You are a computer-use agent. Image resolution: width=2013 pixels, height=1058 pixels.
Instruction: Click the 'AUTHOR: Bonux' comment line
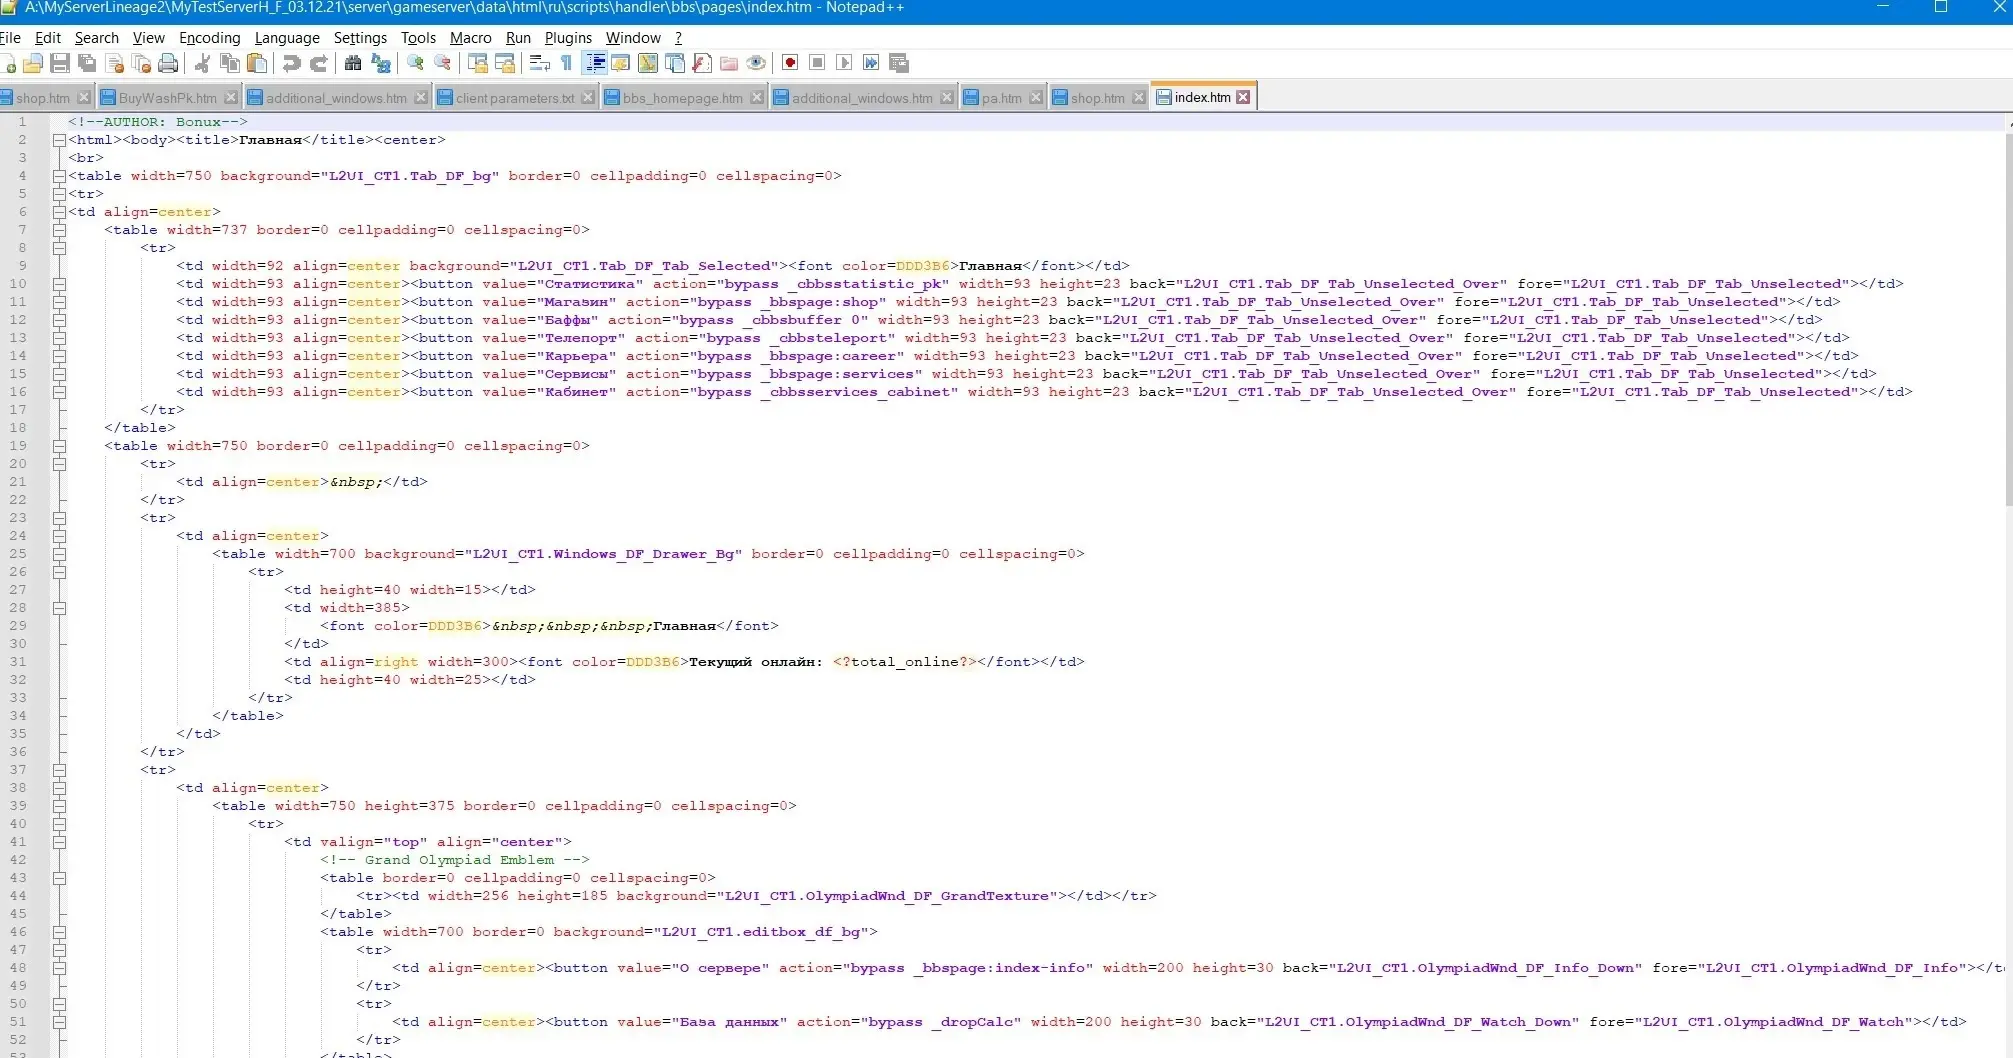pyautogui.click(x=158, y=122)
